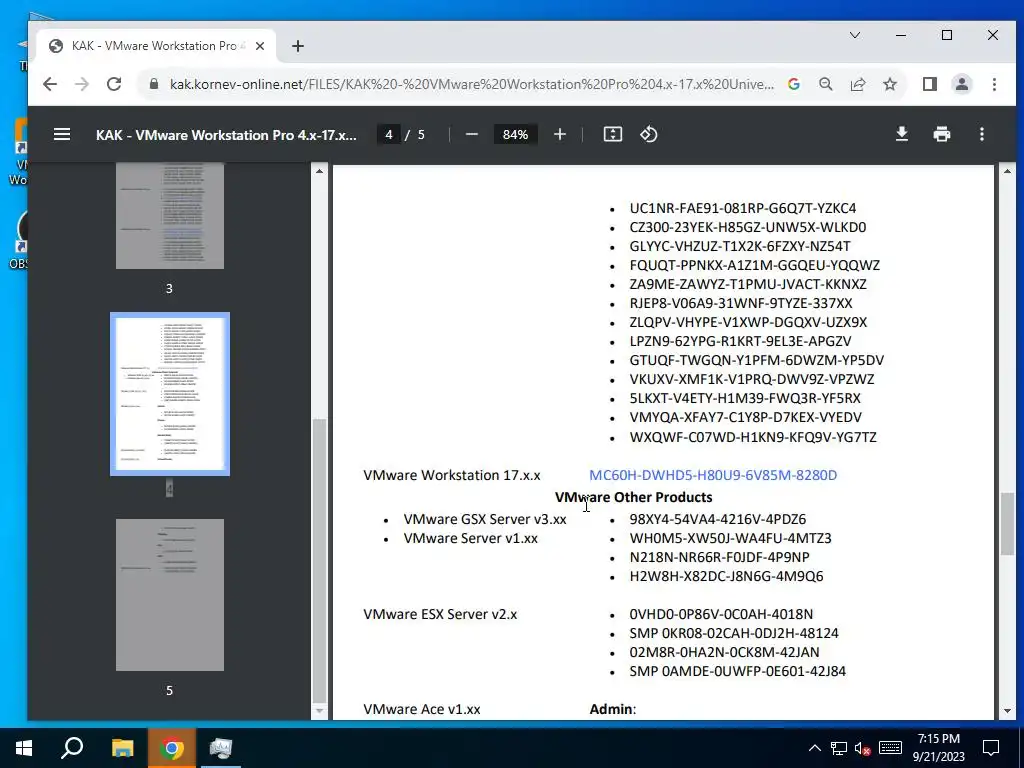The height and width of the screenshot is (768, 1024).
Task: Click the thumbnail panel scrollbar thumb
Action: pos(319,559)
